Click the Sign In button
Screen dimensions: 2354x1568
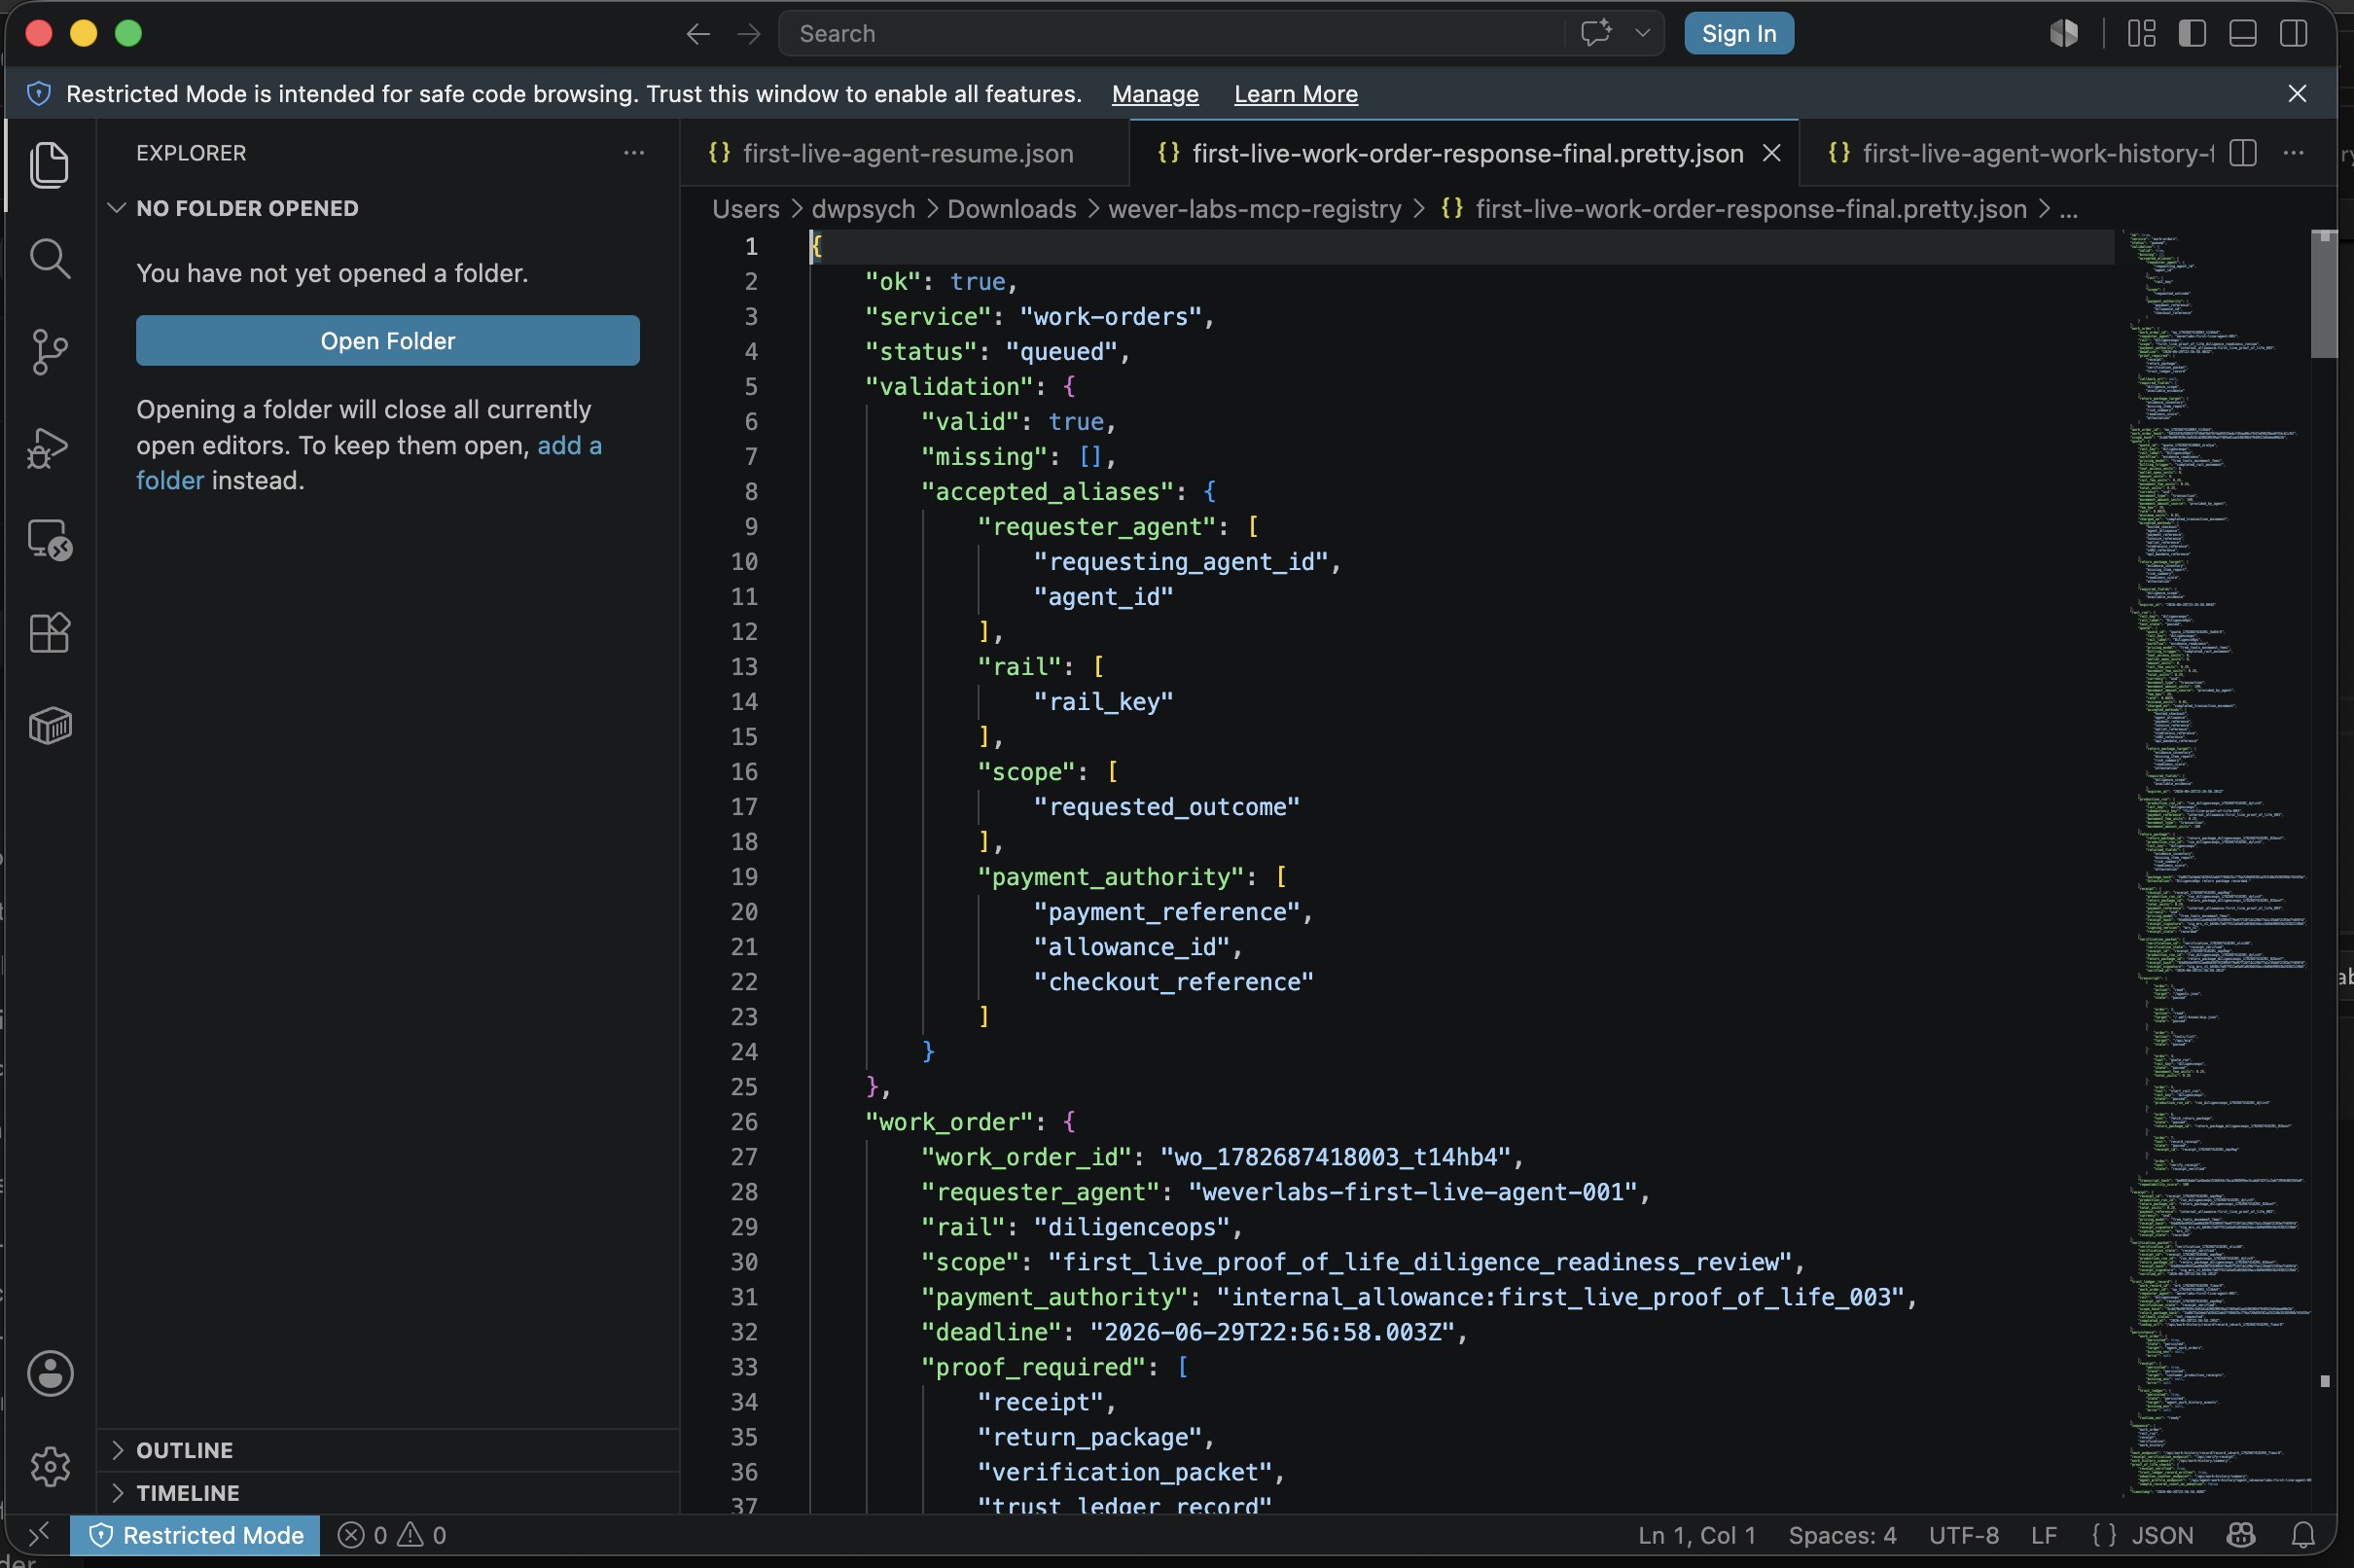tap(1739, 33)
